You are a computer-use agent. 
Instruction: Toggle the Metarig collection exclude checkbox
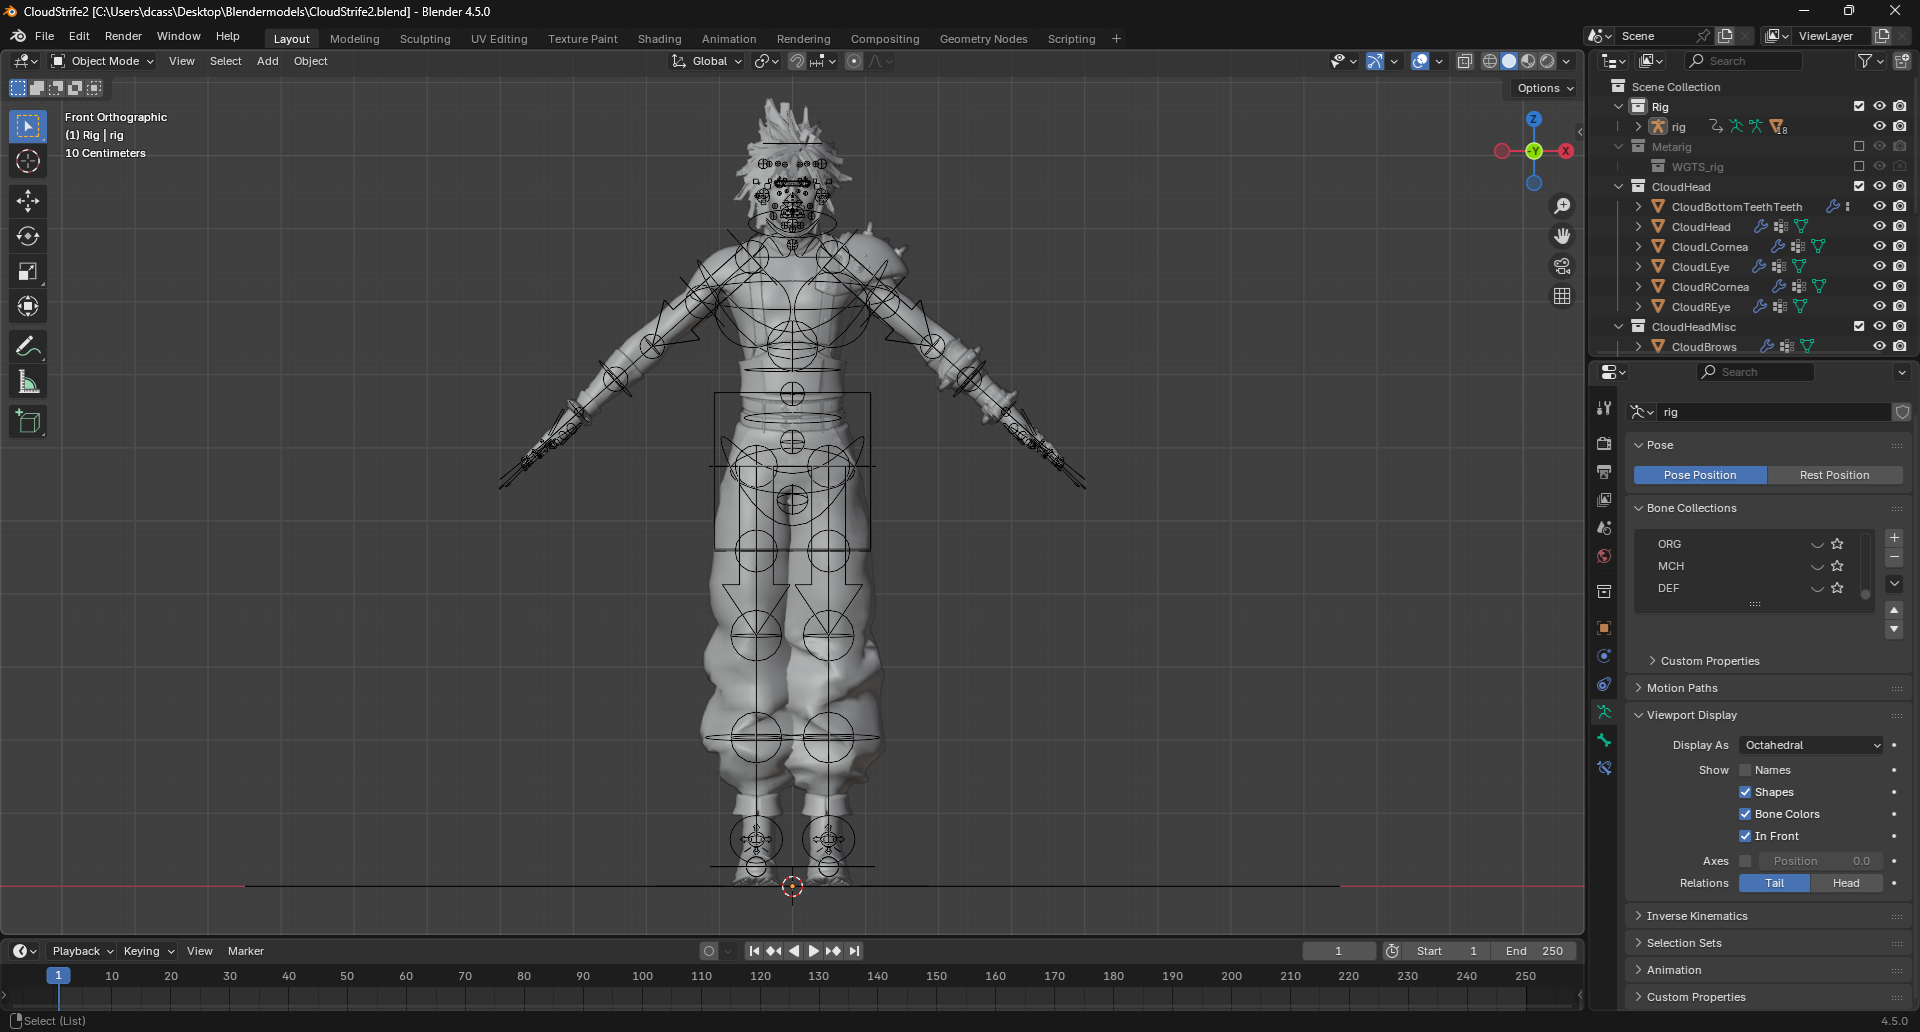point(1859,146)
